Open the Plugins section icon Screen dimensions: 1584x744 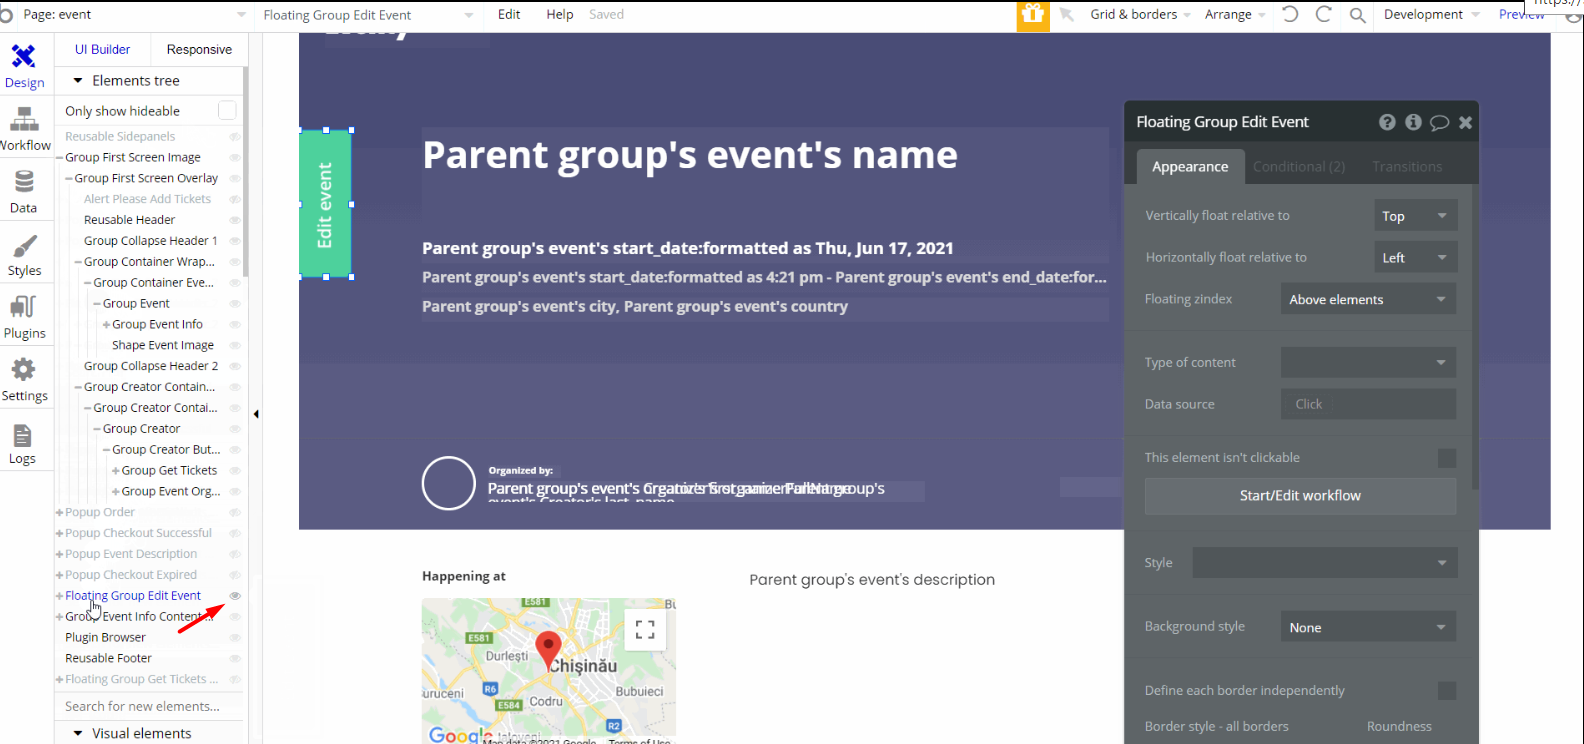pos(24,307)
